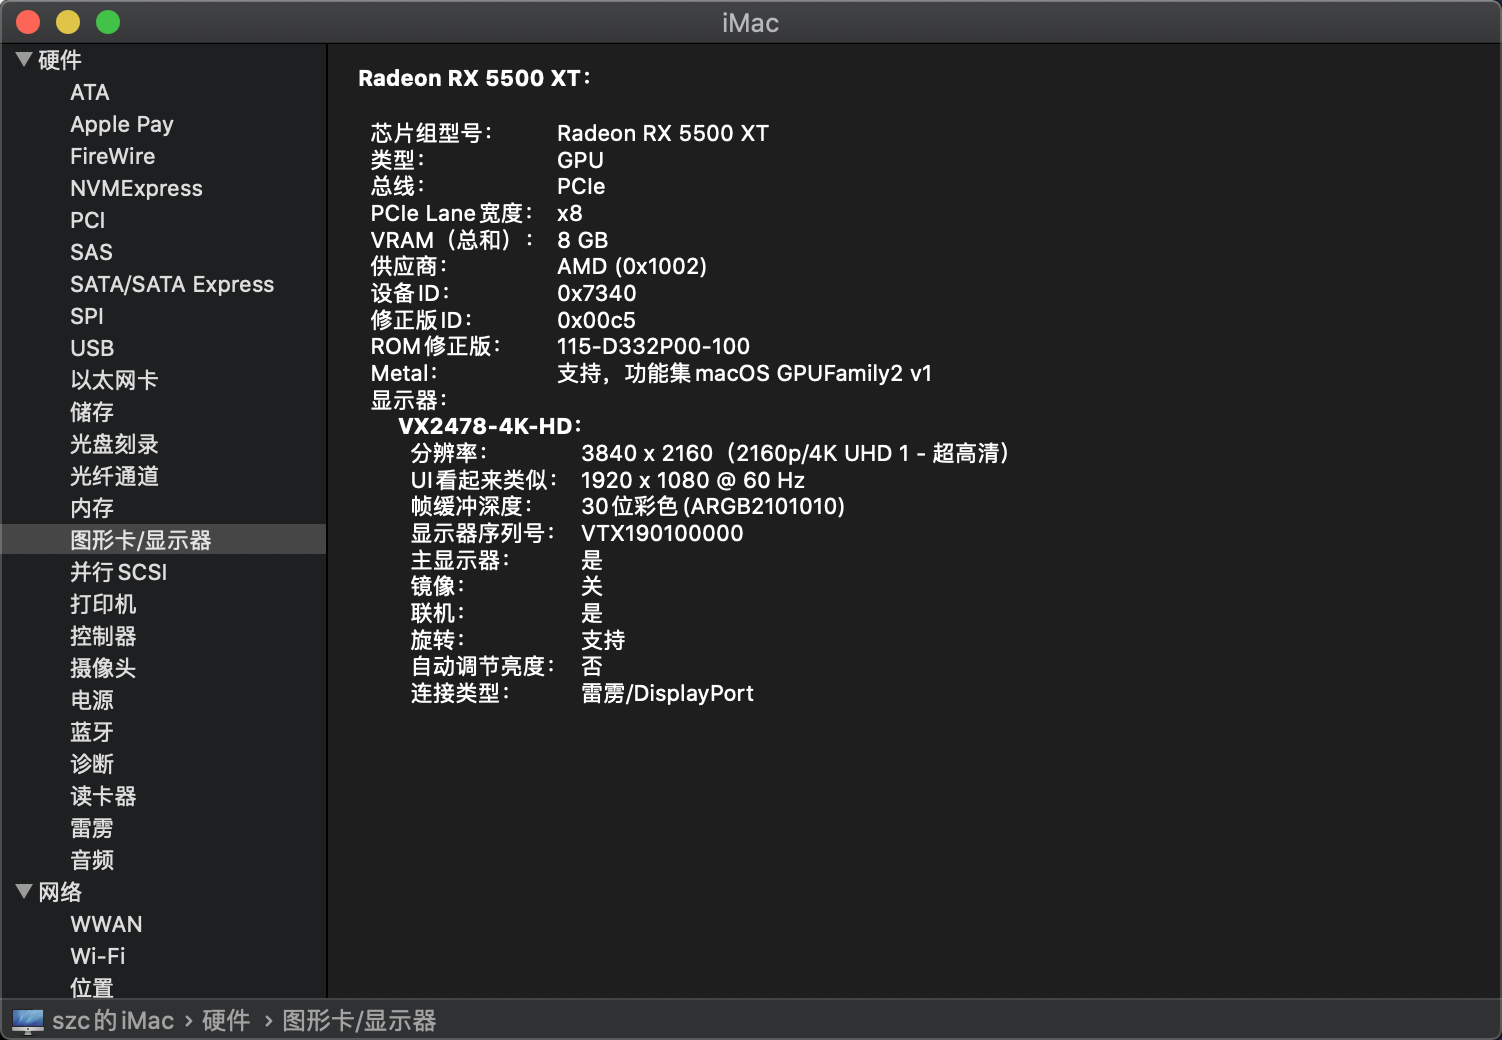
Task: Click 图形卡/显示器 in the bottom path bar
Action: pyautogui.click(x=360, y=1021)
